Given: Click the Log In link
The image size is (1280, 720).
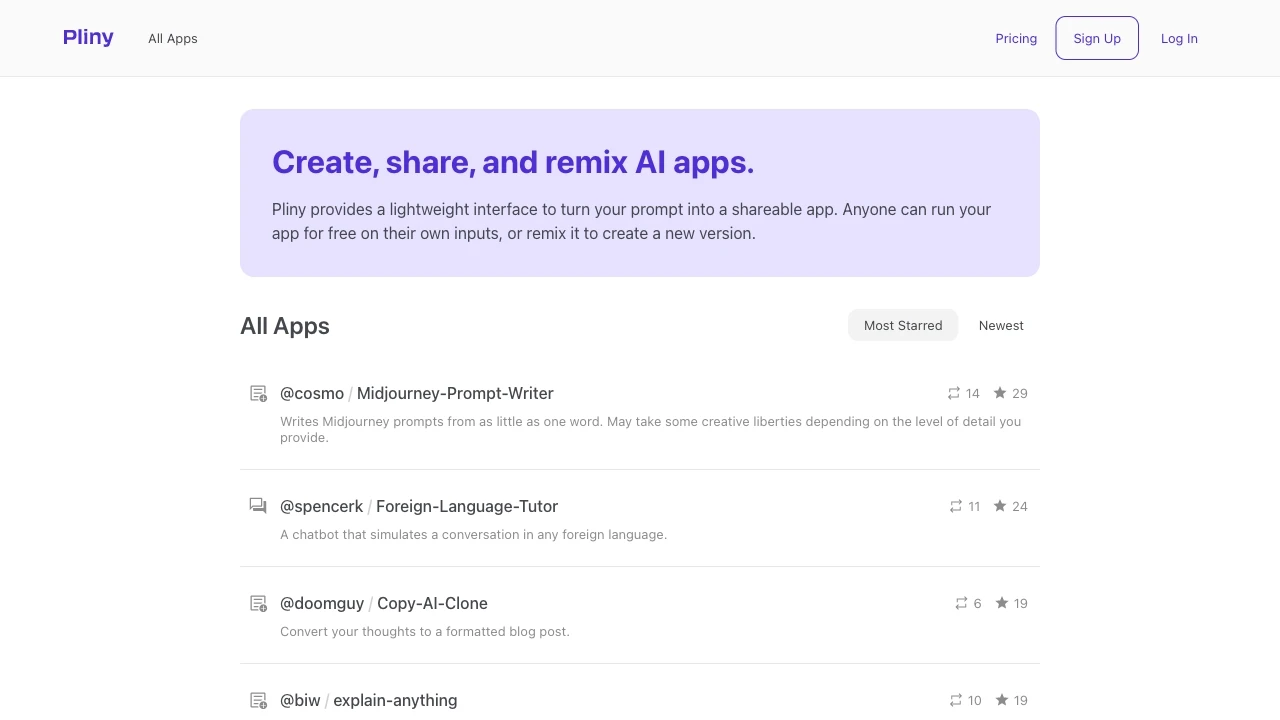Looking at the screenshot, I should point(1179,38).
